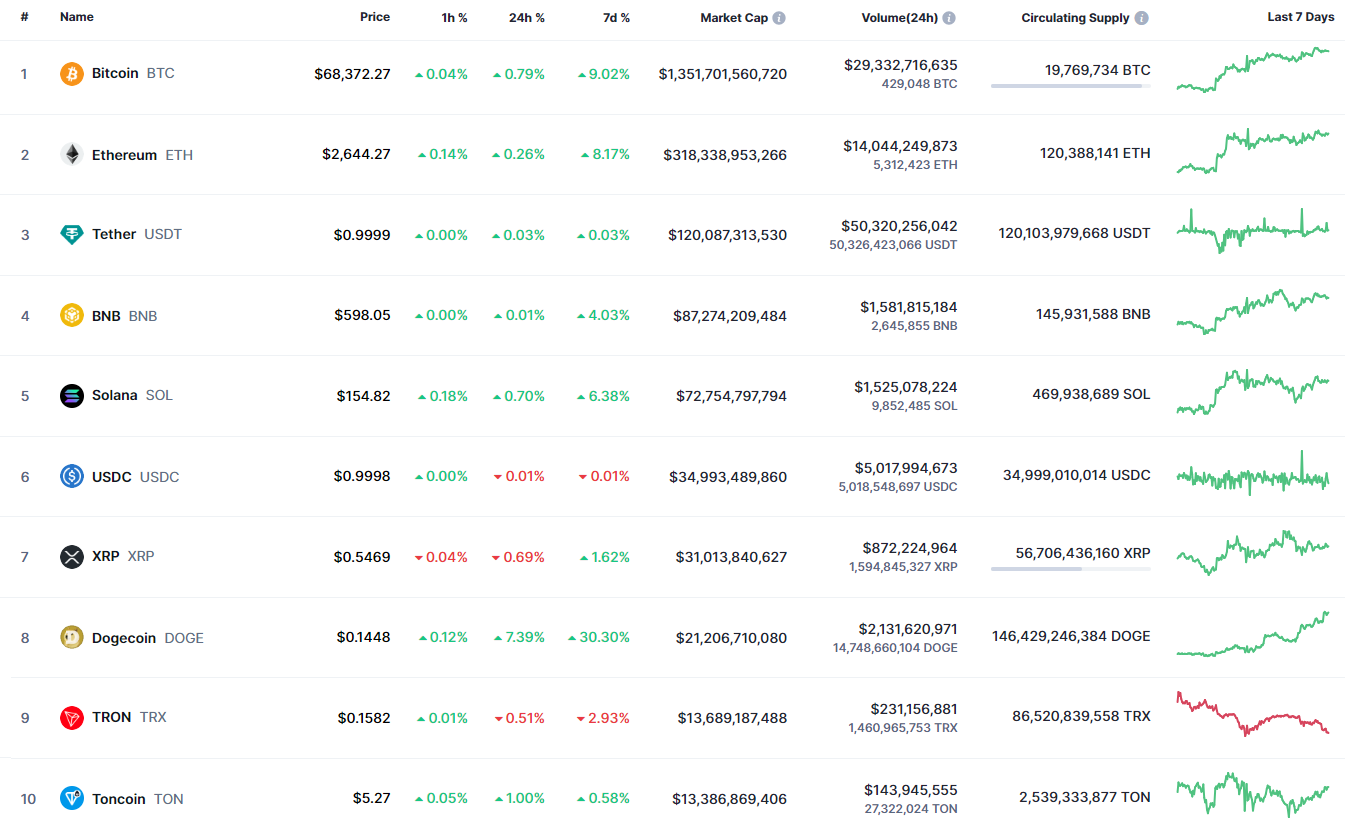Click the Tether logo icon
Image resolution: width=1346 pixels, height=833 pixels.
click(x=72, y=235)
